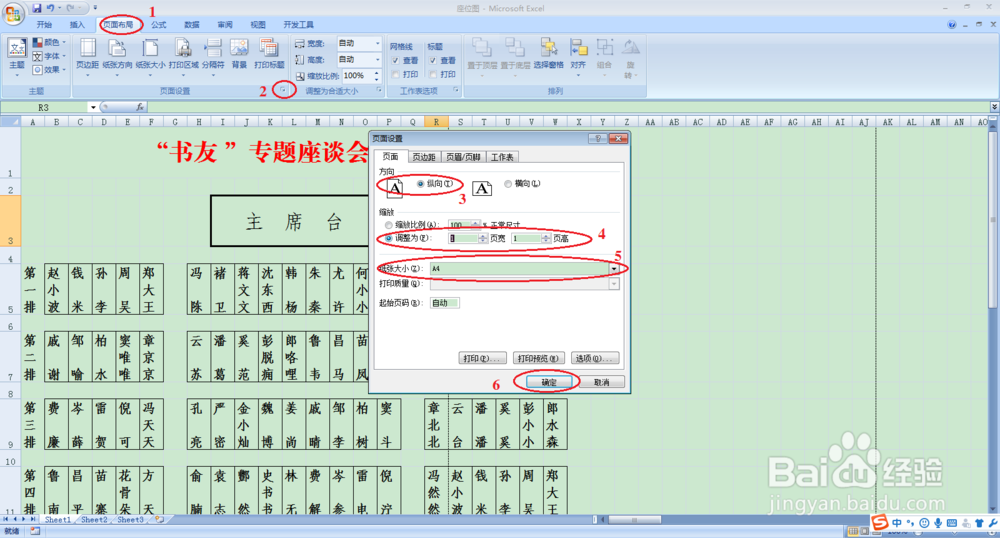Click the horizontal scrollbar thumb
Viewport: 1000px width, 538px height.
[635, 520]
